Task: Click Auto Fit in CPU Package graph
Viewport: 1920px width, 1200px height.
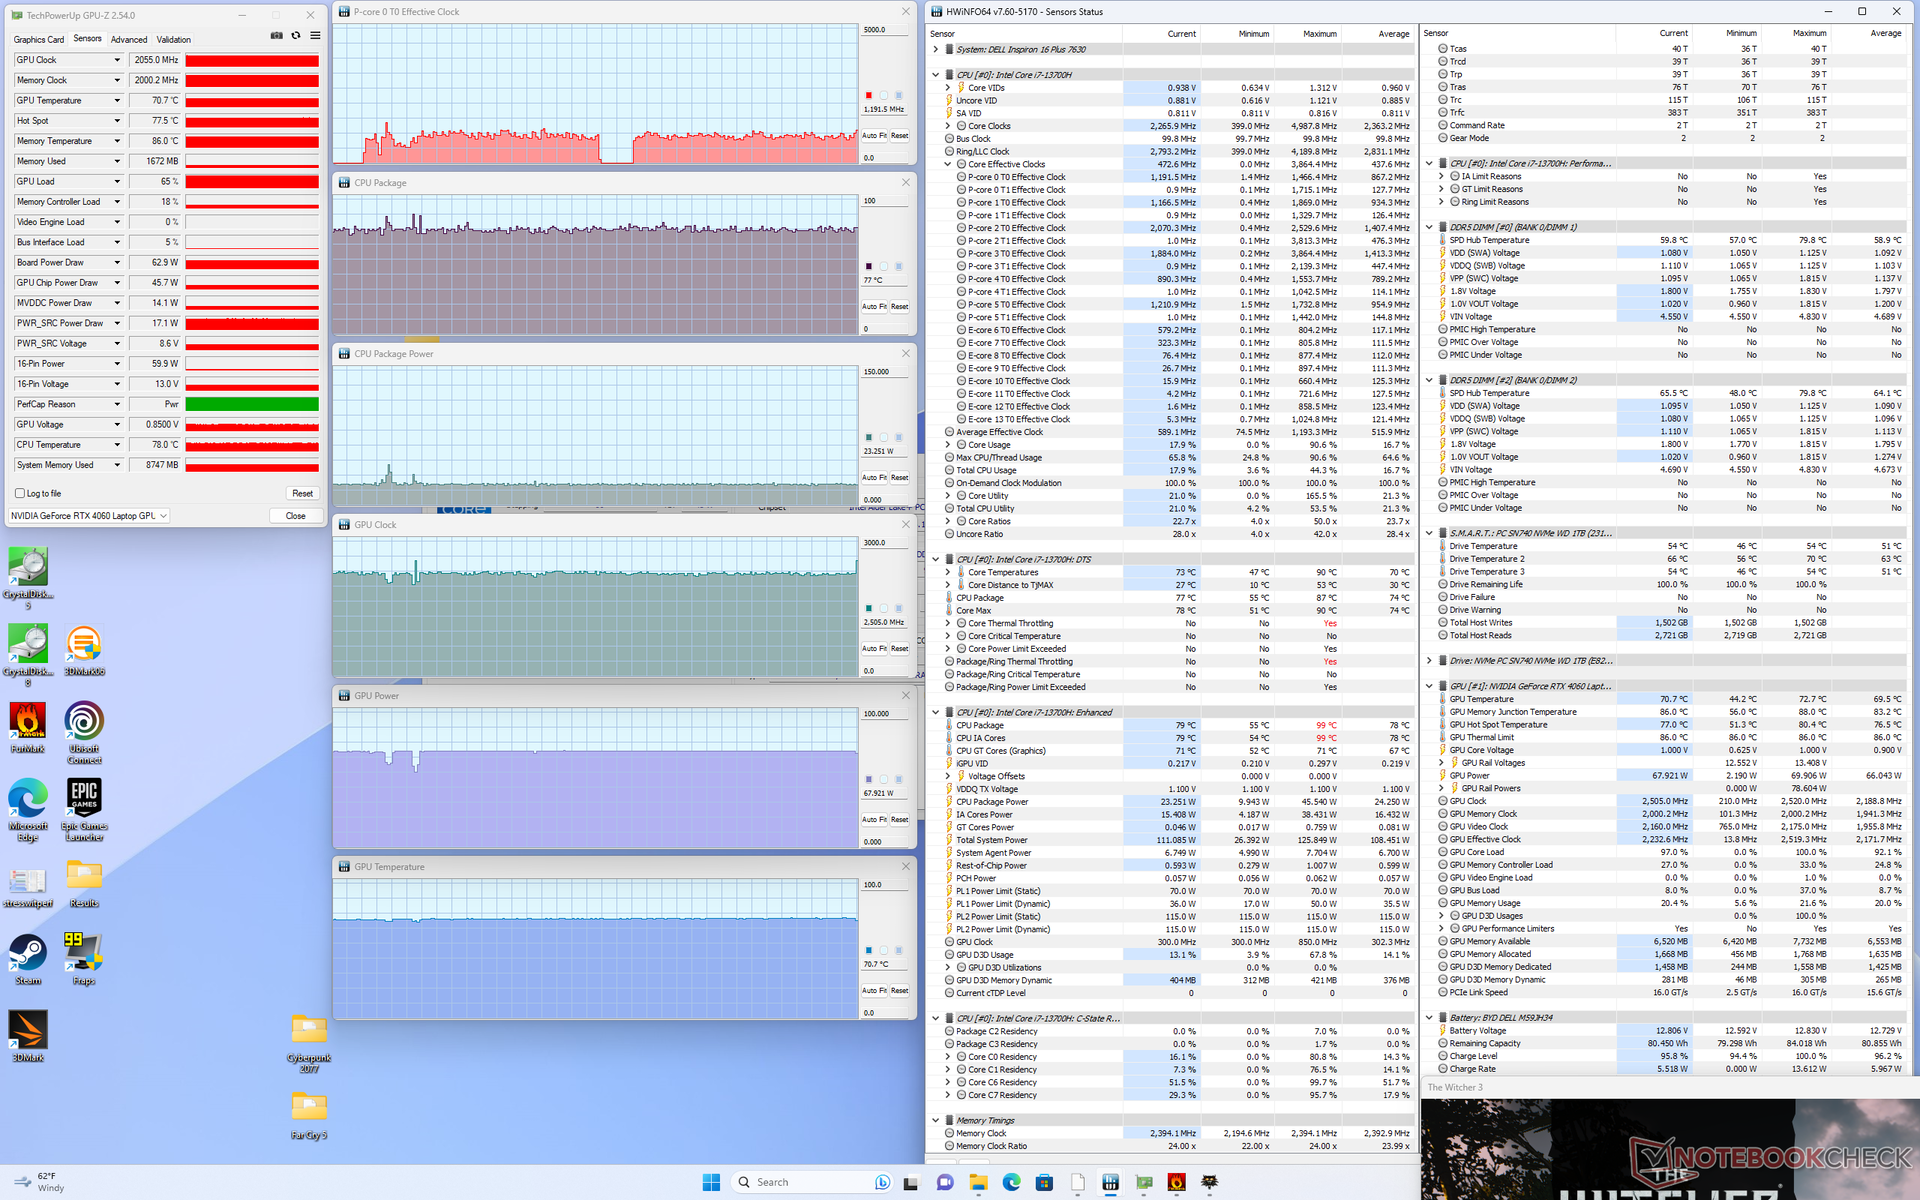Action: [x=875, y=307]
